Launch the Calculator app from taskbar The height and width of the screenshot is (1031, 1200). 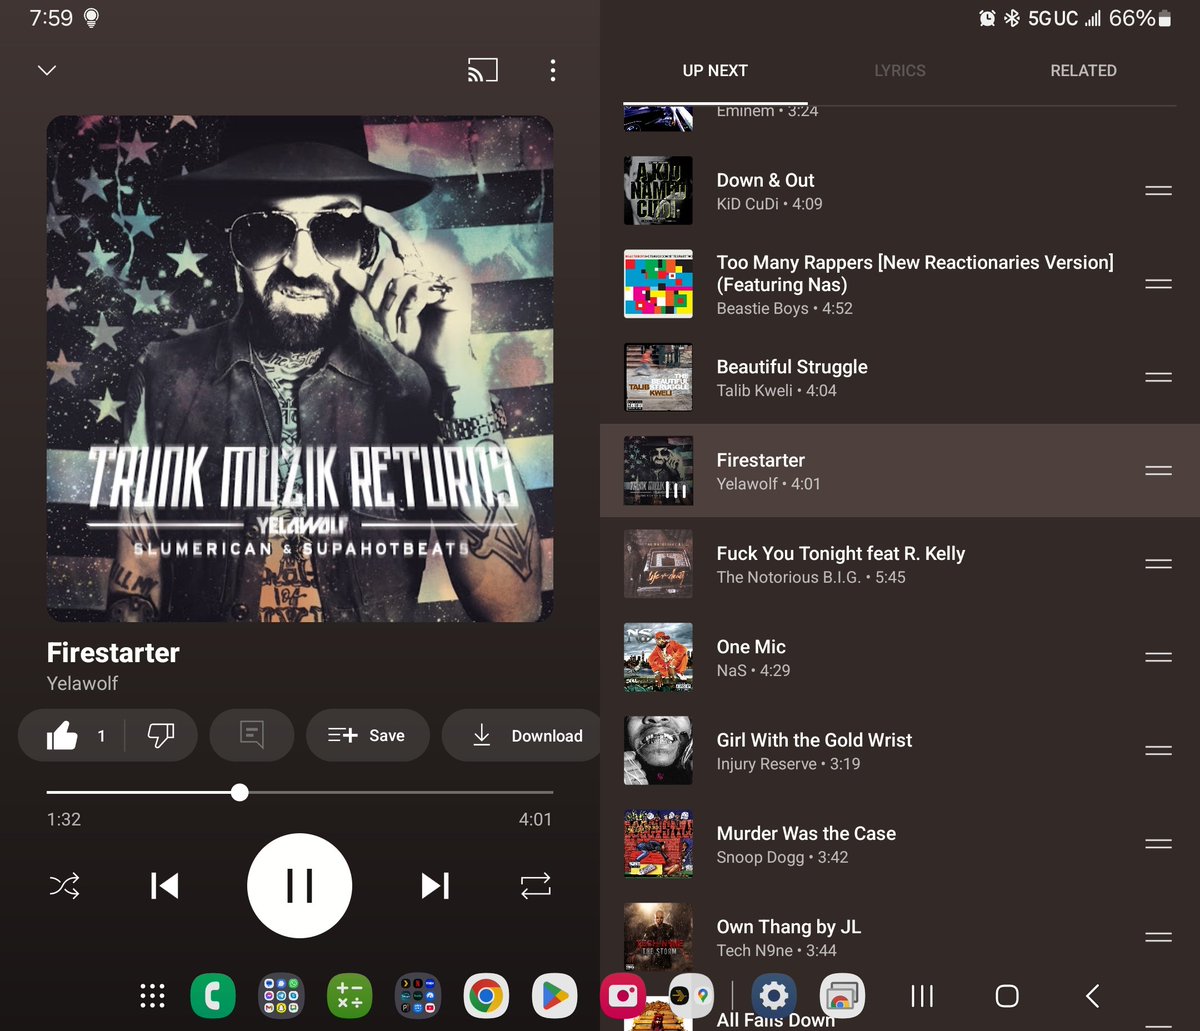[350, 996]
